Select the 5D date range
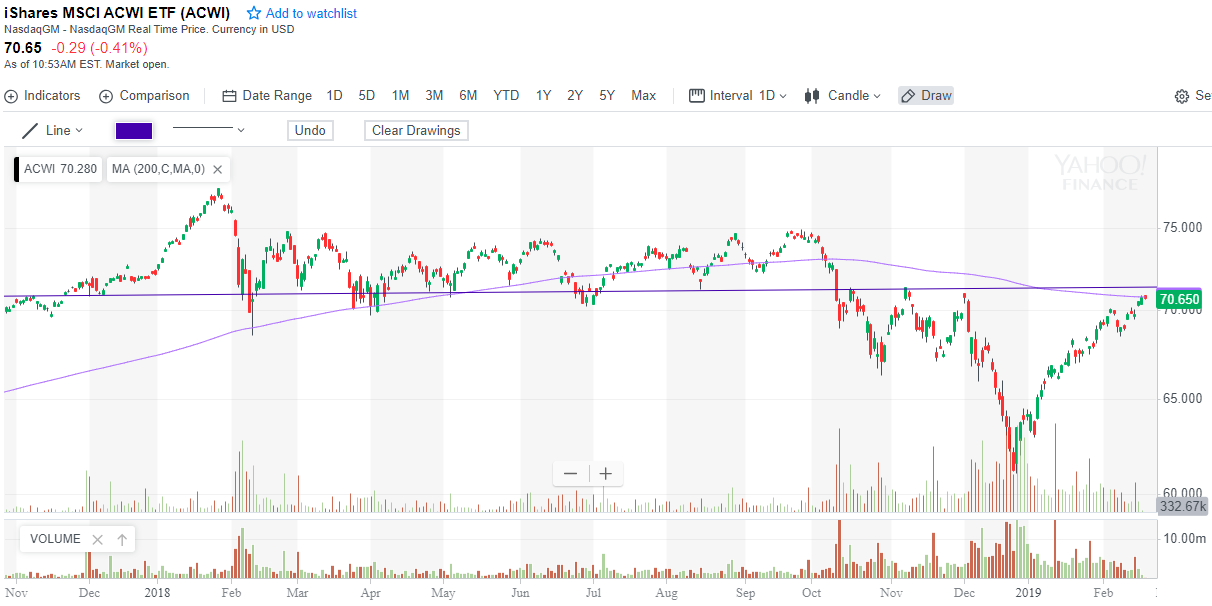 [x=367, y=96]
